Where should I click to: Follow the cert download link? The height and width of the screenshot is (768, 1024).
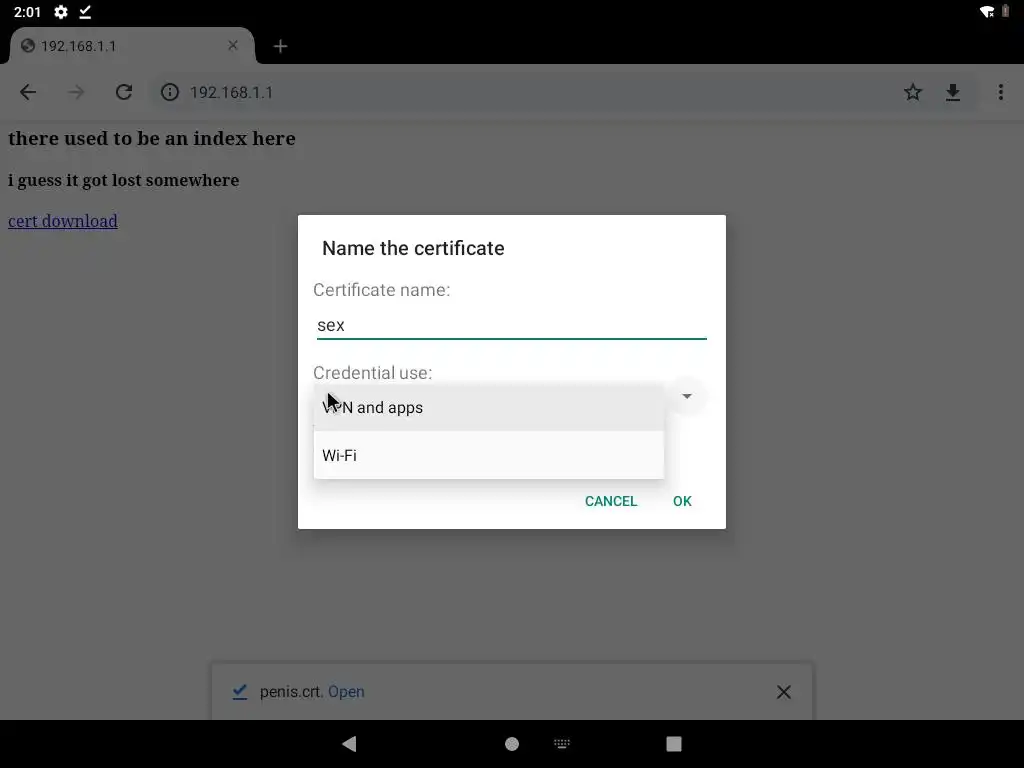click(63, 221)
